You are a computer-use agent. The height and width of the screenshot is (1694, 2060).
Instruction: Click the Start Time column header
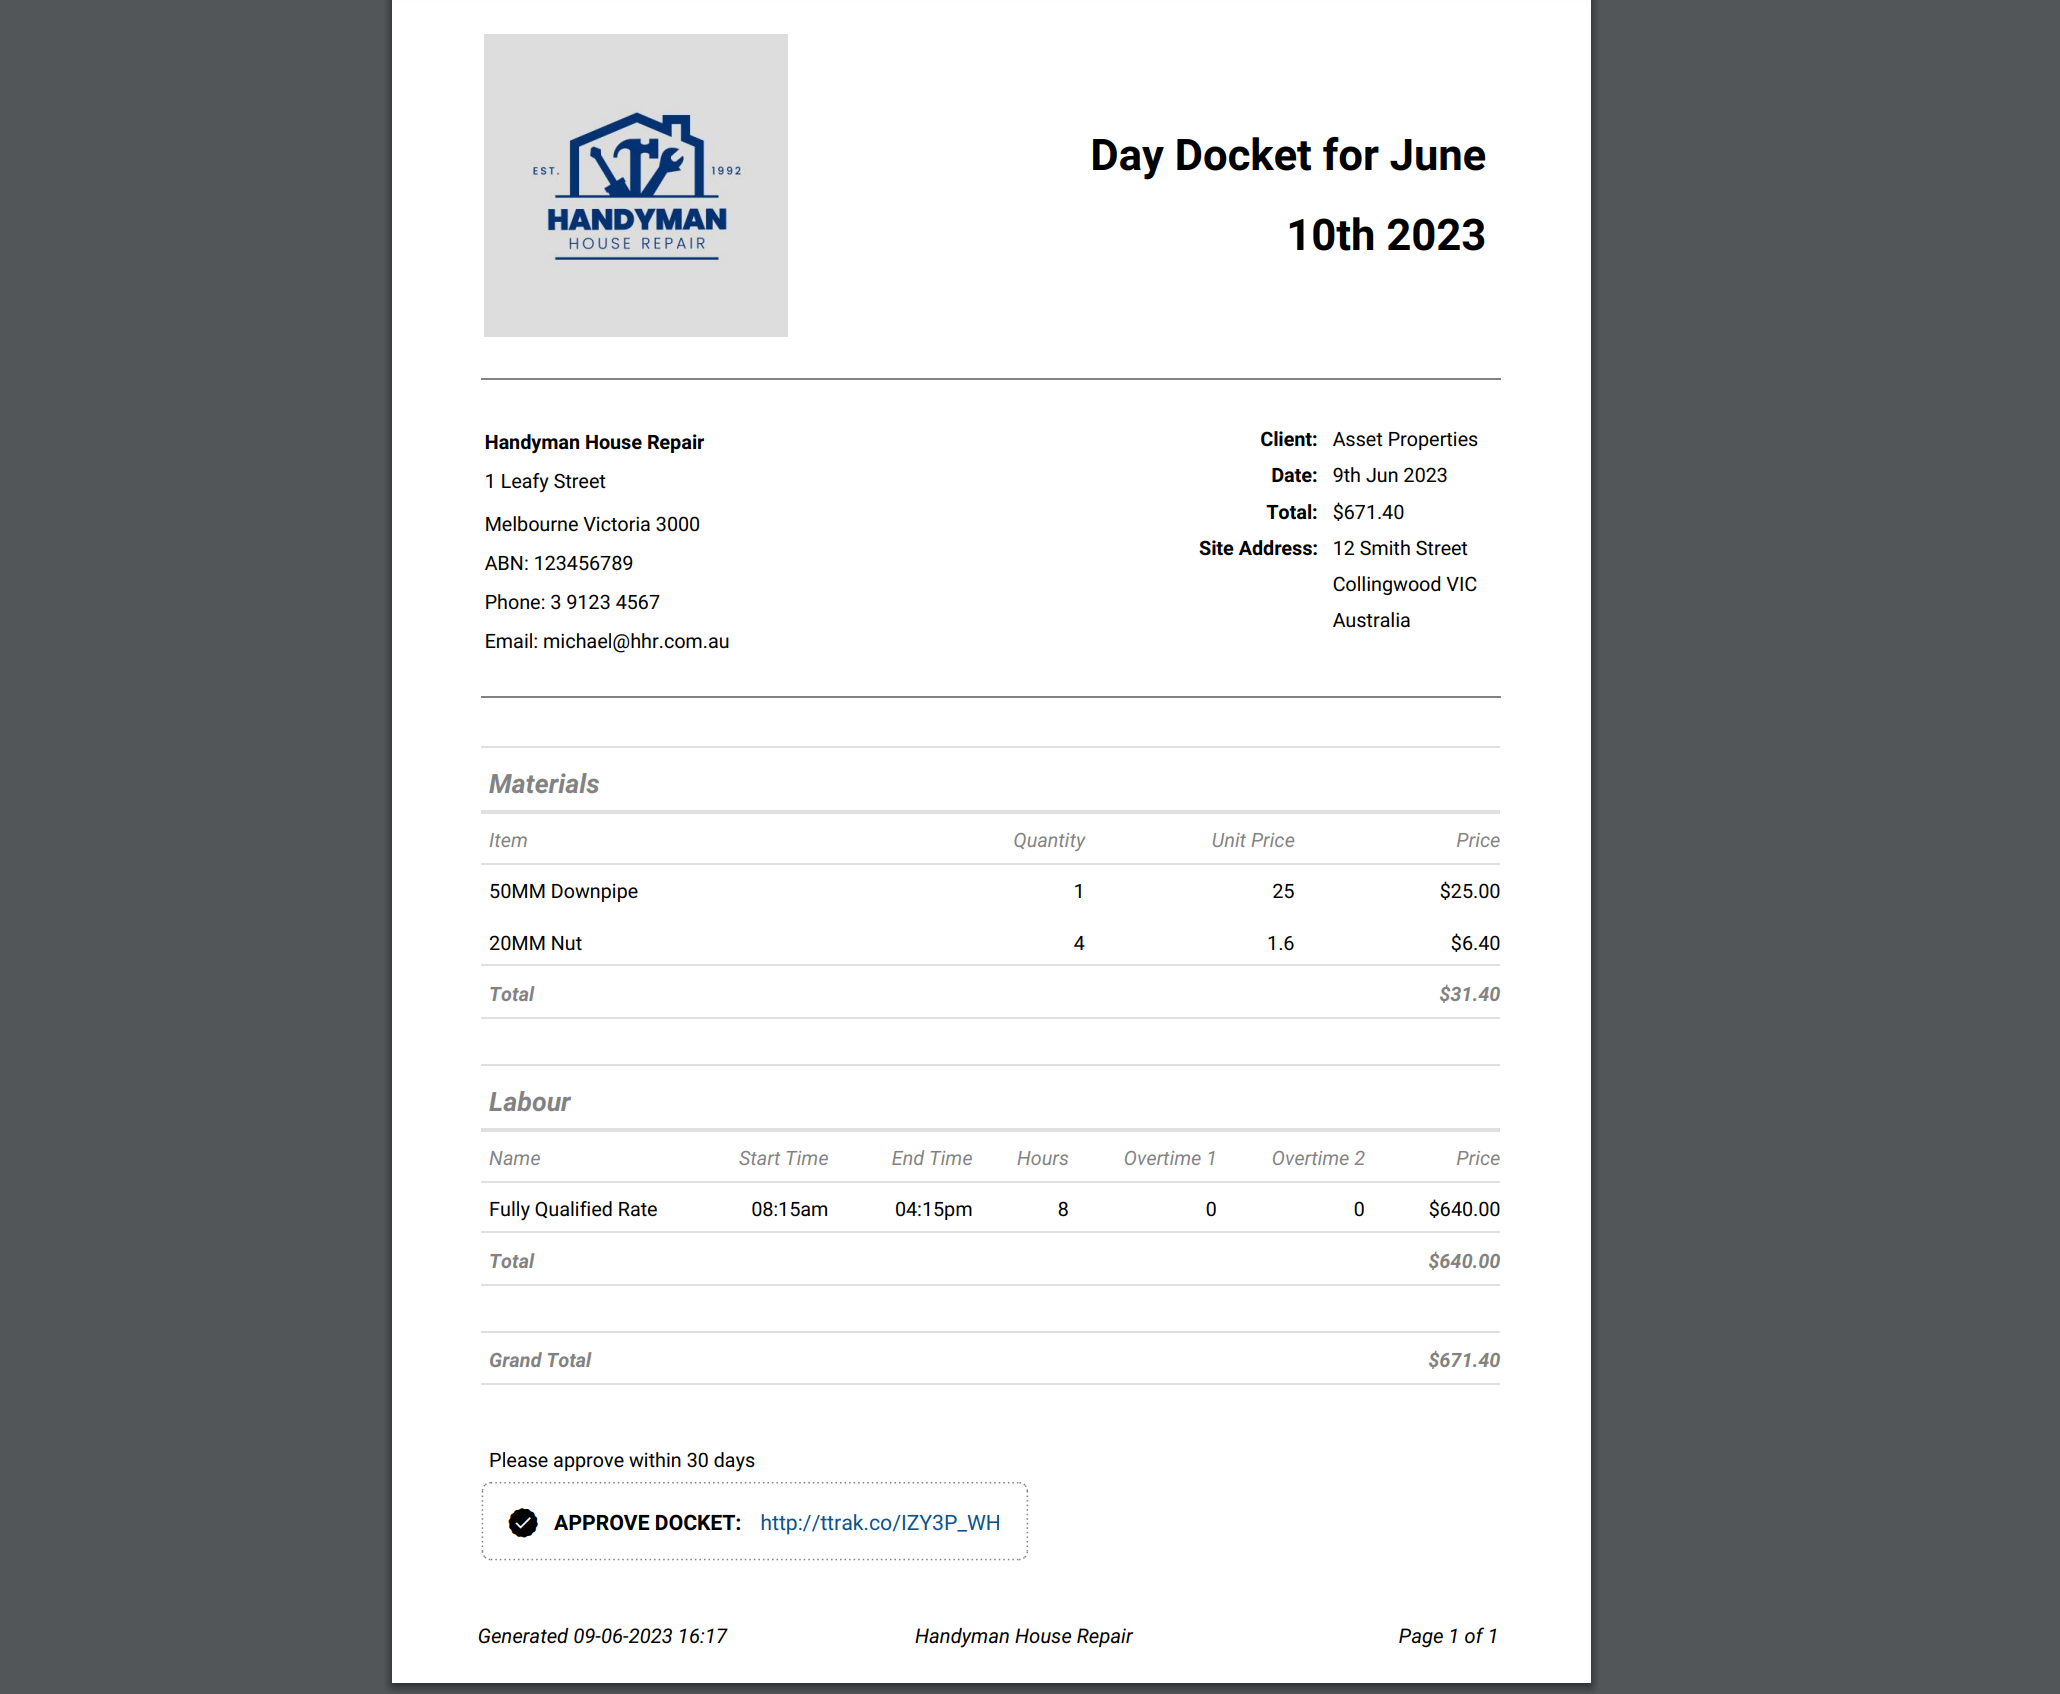(783, 1158)
